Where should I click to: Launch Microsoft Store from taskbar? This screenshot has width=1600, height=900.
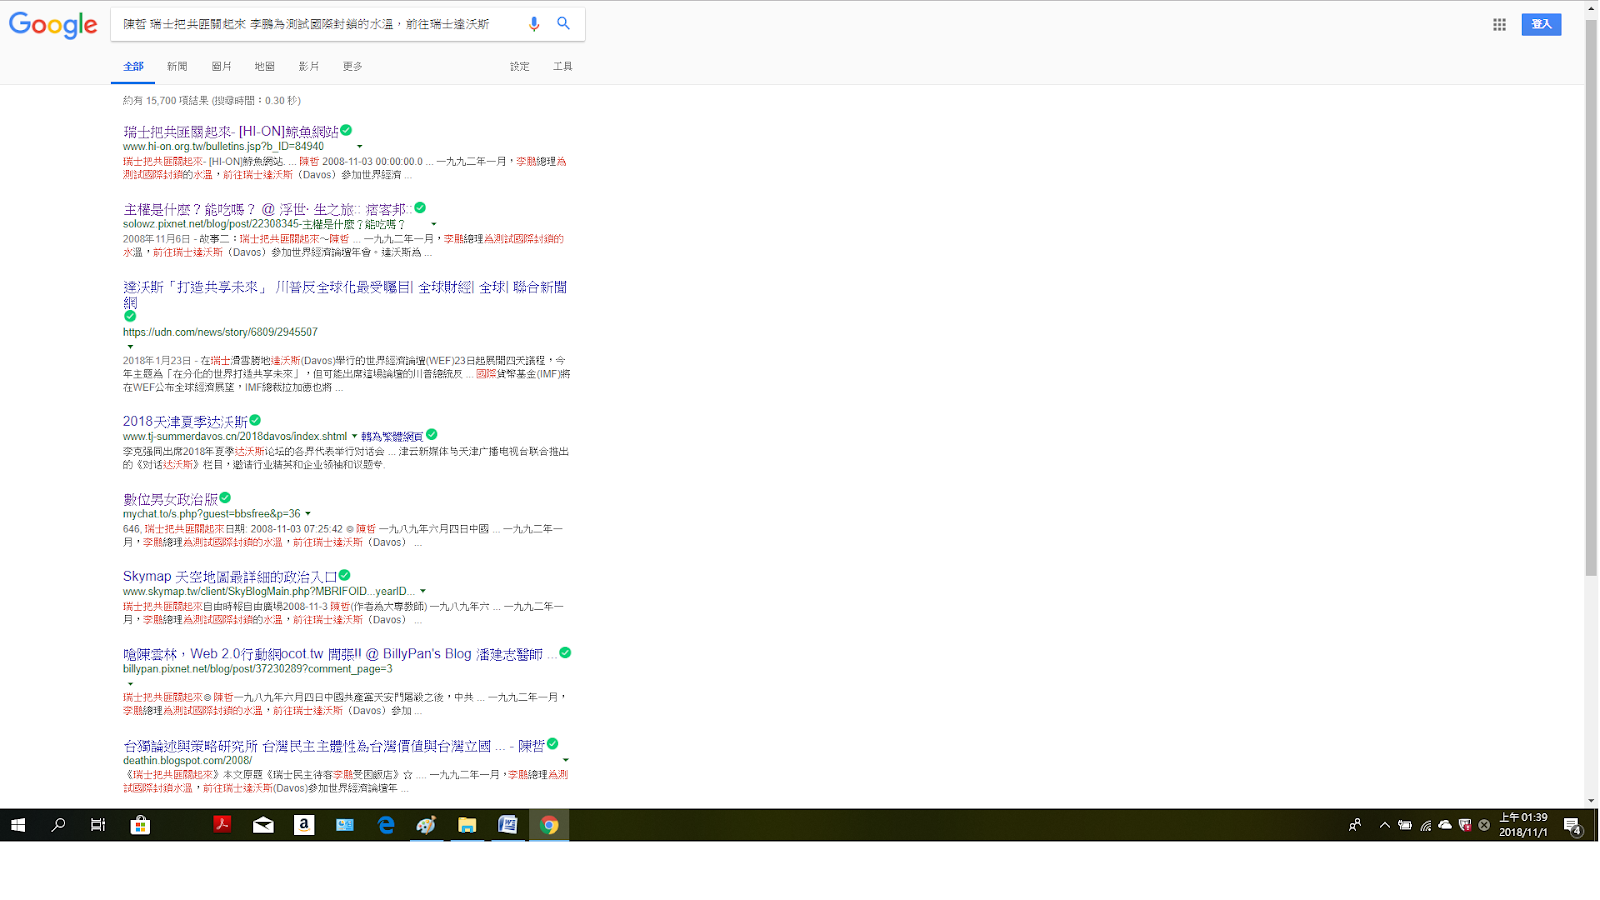[x=140, y=825]
